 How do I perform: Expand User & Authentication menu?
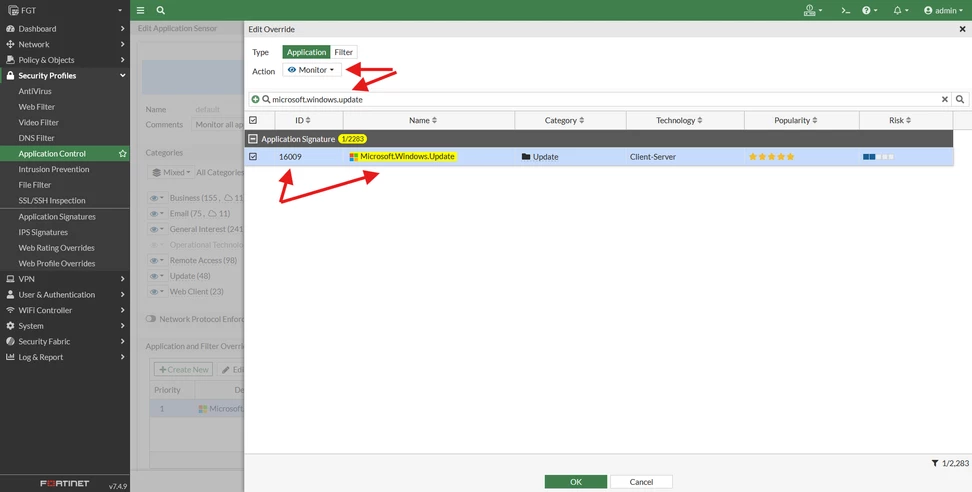64,295
